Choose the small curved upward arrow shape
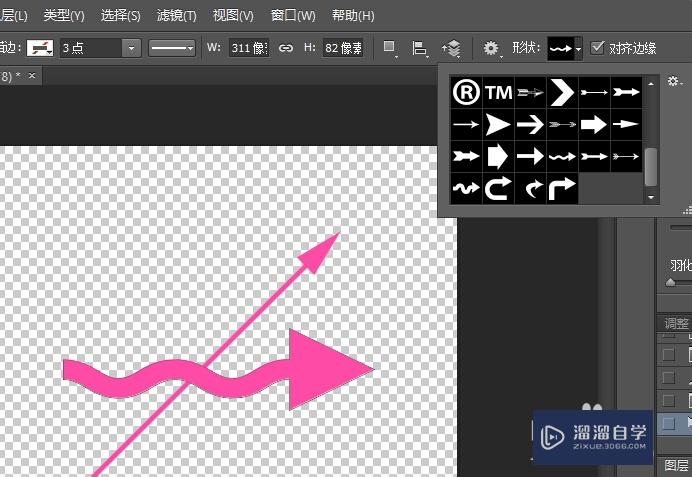The height and width of the screenshot is (477, 692). tap(530, 188)
